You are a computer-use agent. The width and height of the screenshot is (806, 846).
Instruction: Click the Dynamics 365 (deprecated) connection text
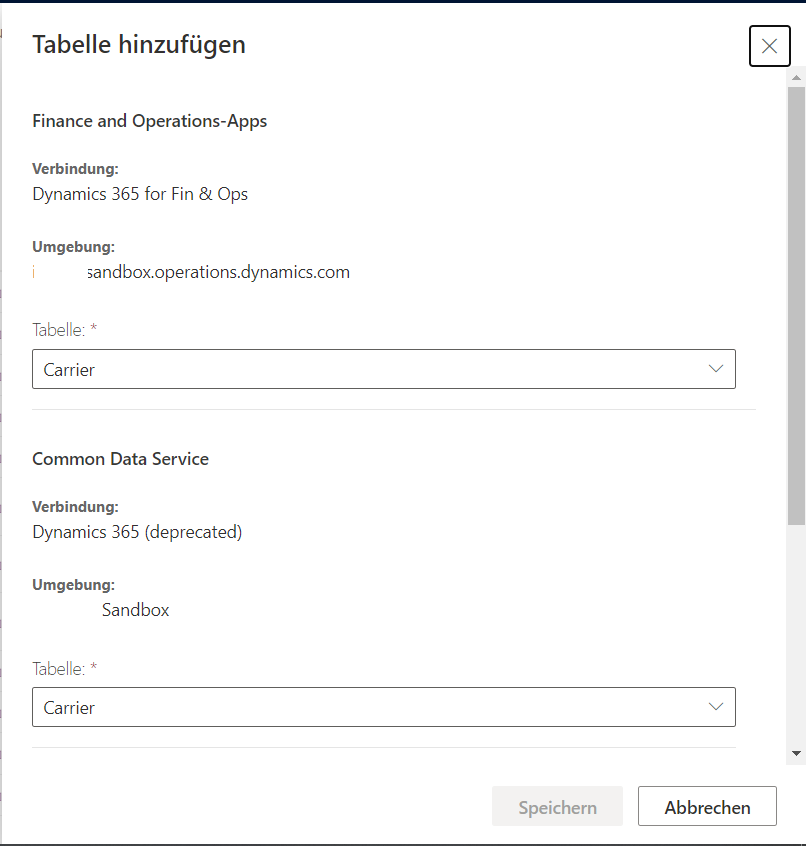point(137,532)
